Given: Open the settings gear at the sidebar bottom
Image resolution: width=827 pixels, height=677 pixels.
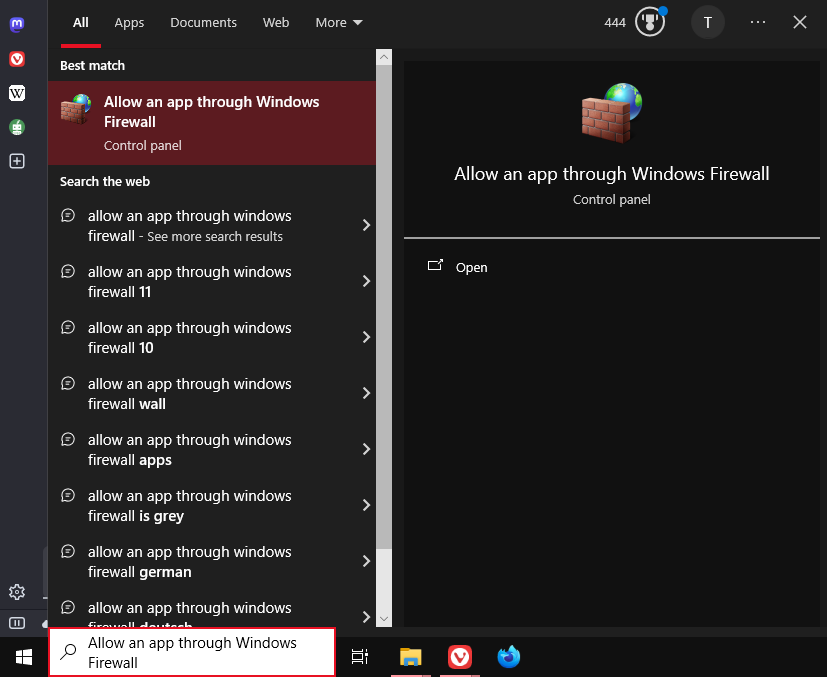Looking at the screenshot, I should point(16,592).
